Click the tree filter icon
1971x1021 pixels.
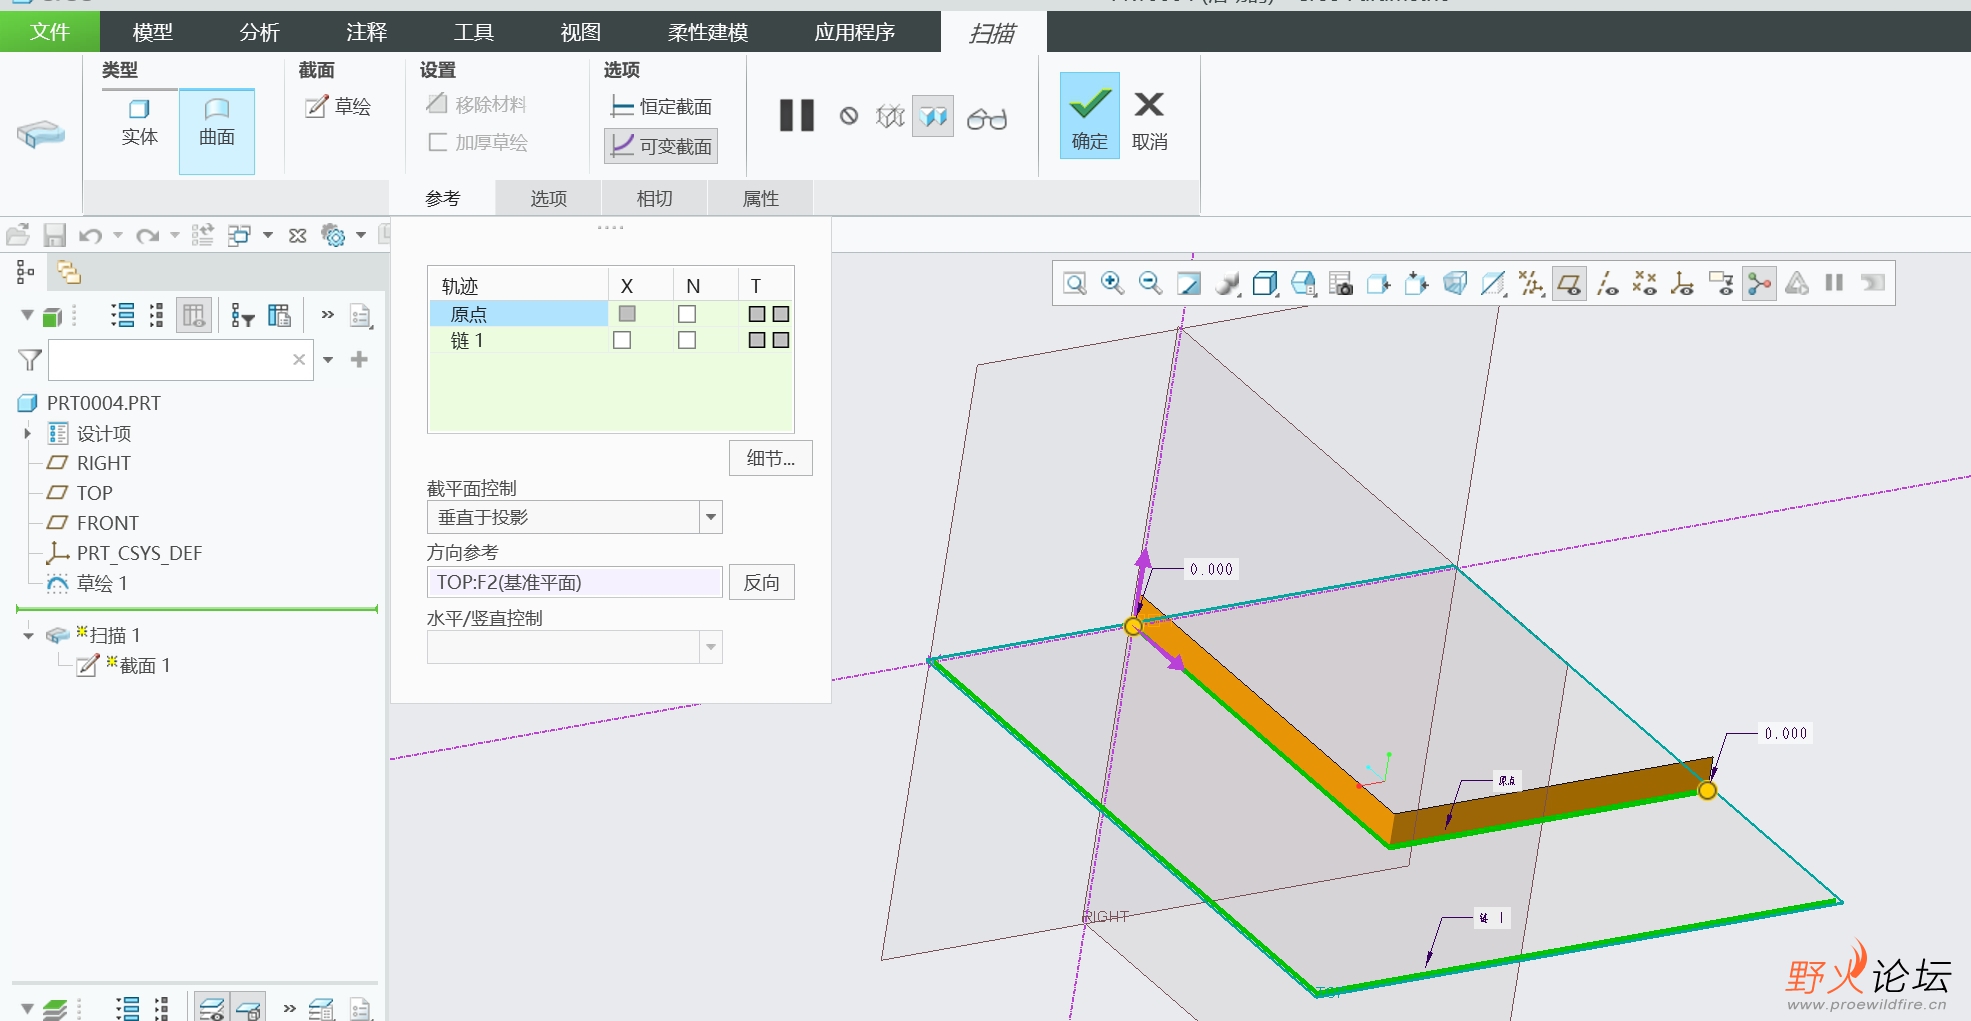click(242, 316)
